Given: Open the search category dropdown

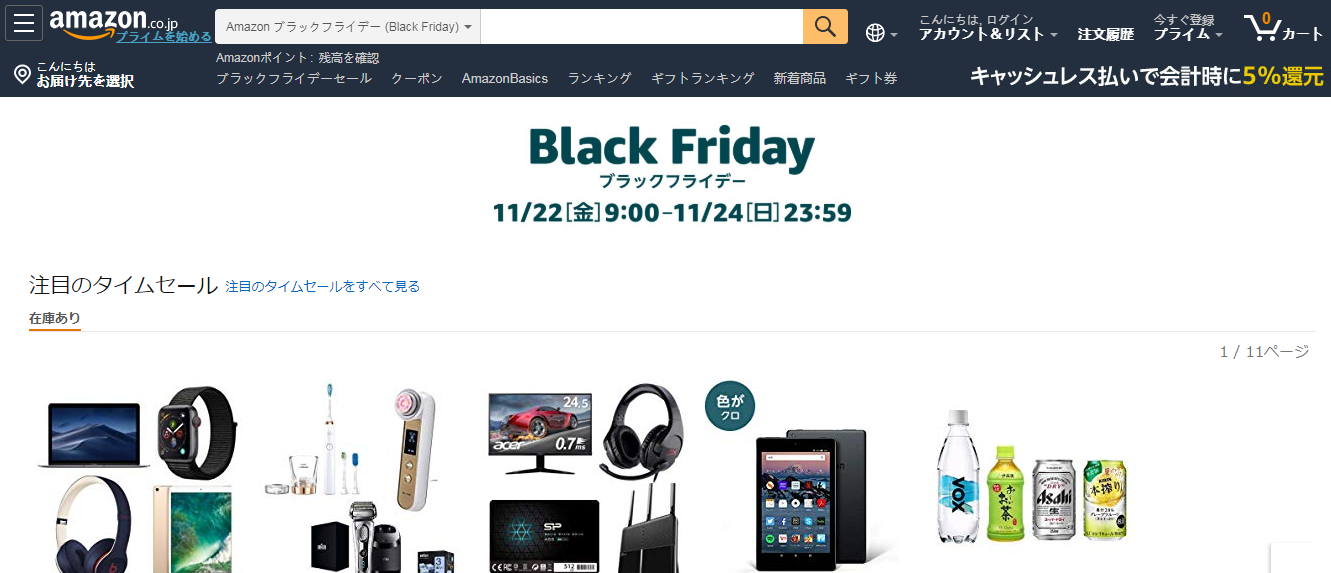Looking at the screenshot, I should [348, 26].
